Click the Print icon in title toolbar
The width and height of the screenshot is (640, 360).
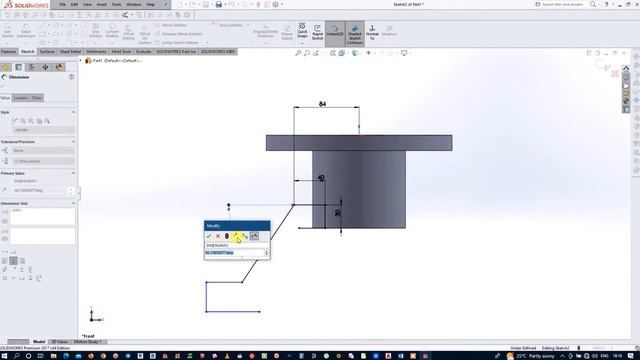(x=219, y=4)
